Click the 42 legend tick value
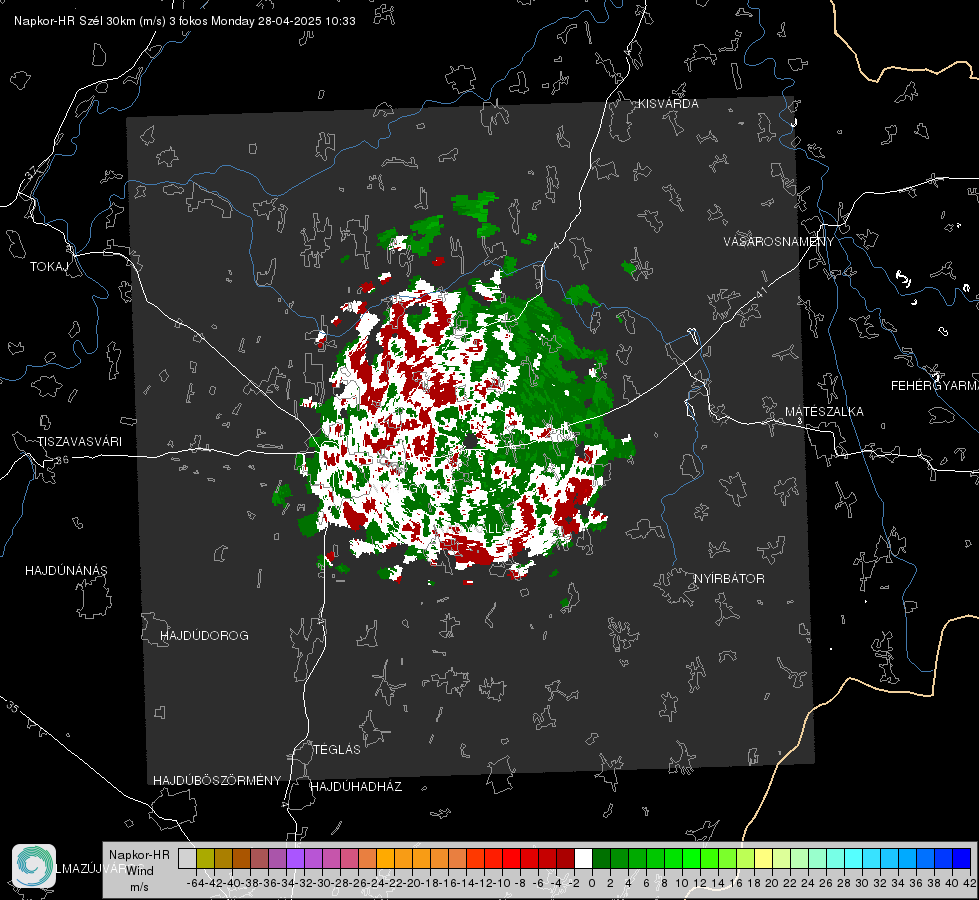Viewport: 979px width, 900px height. [x=970, y=883]
